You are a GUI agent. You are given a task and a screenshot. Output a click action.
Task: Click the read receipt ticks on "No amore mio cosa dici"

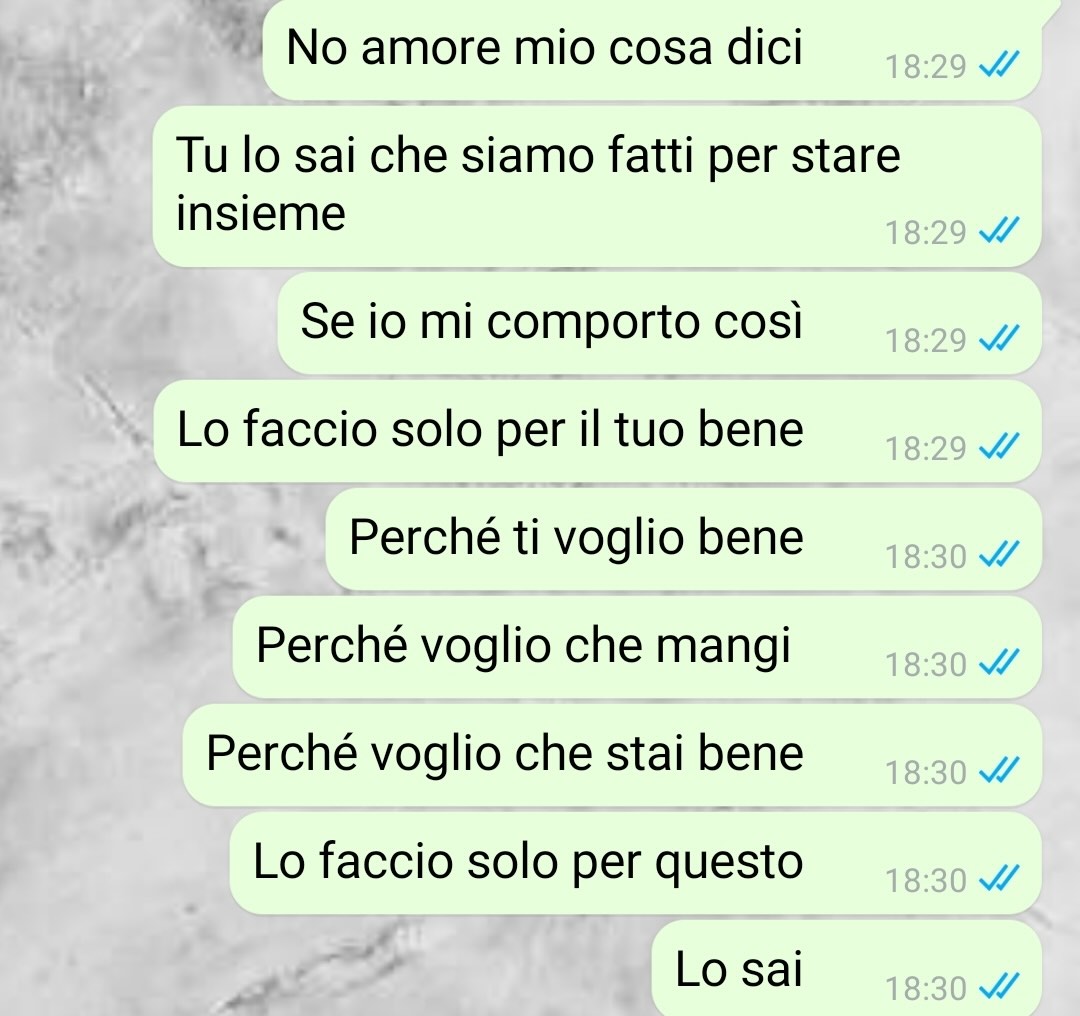pos(998,65)
